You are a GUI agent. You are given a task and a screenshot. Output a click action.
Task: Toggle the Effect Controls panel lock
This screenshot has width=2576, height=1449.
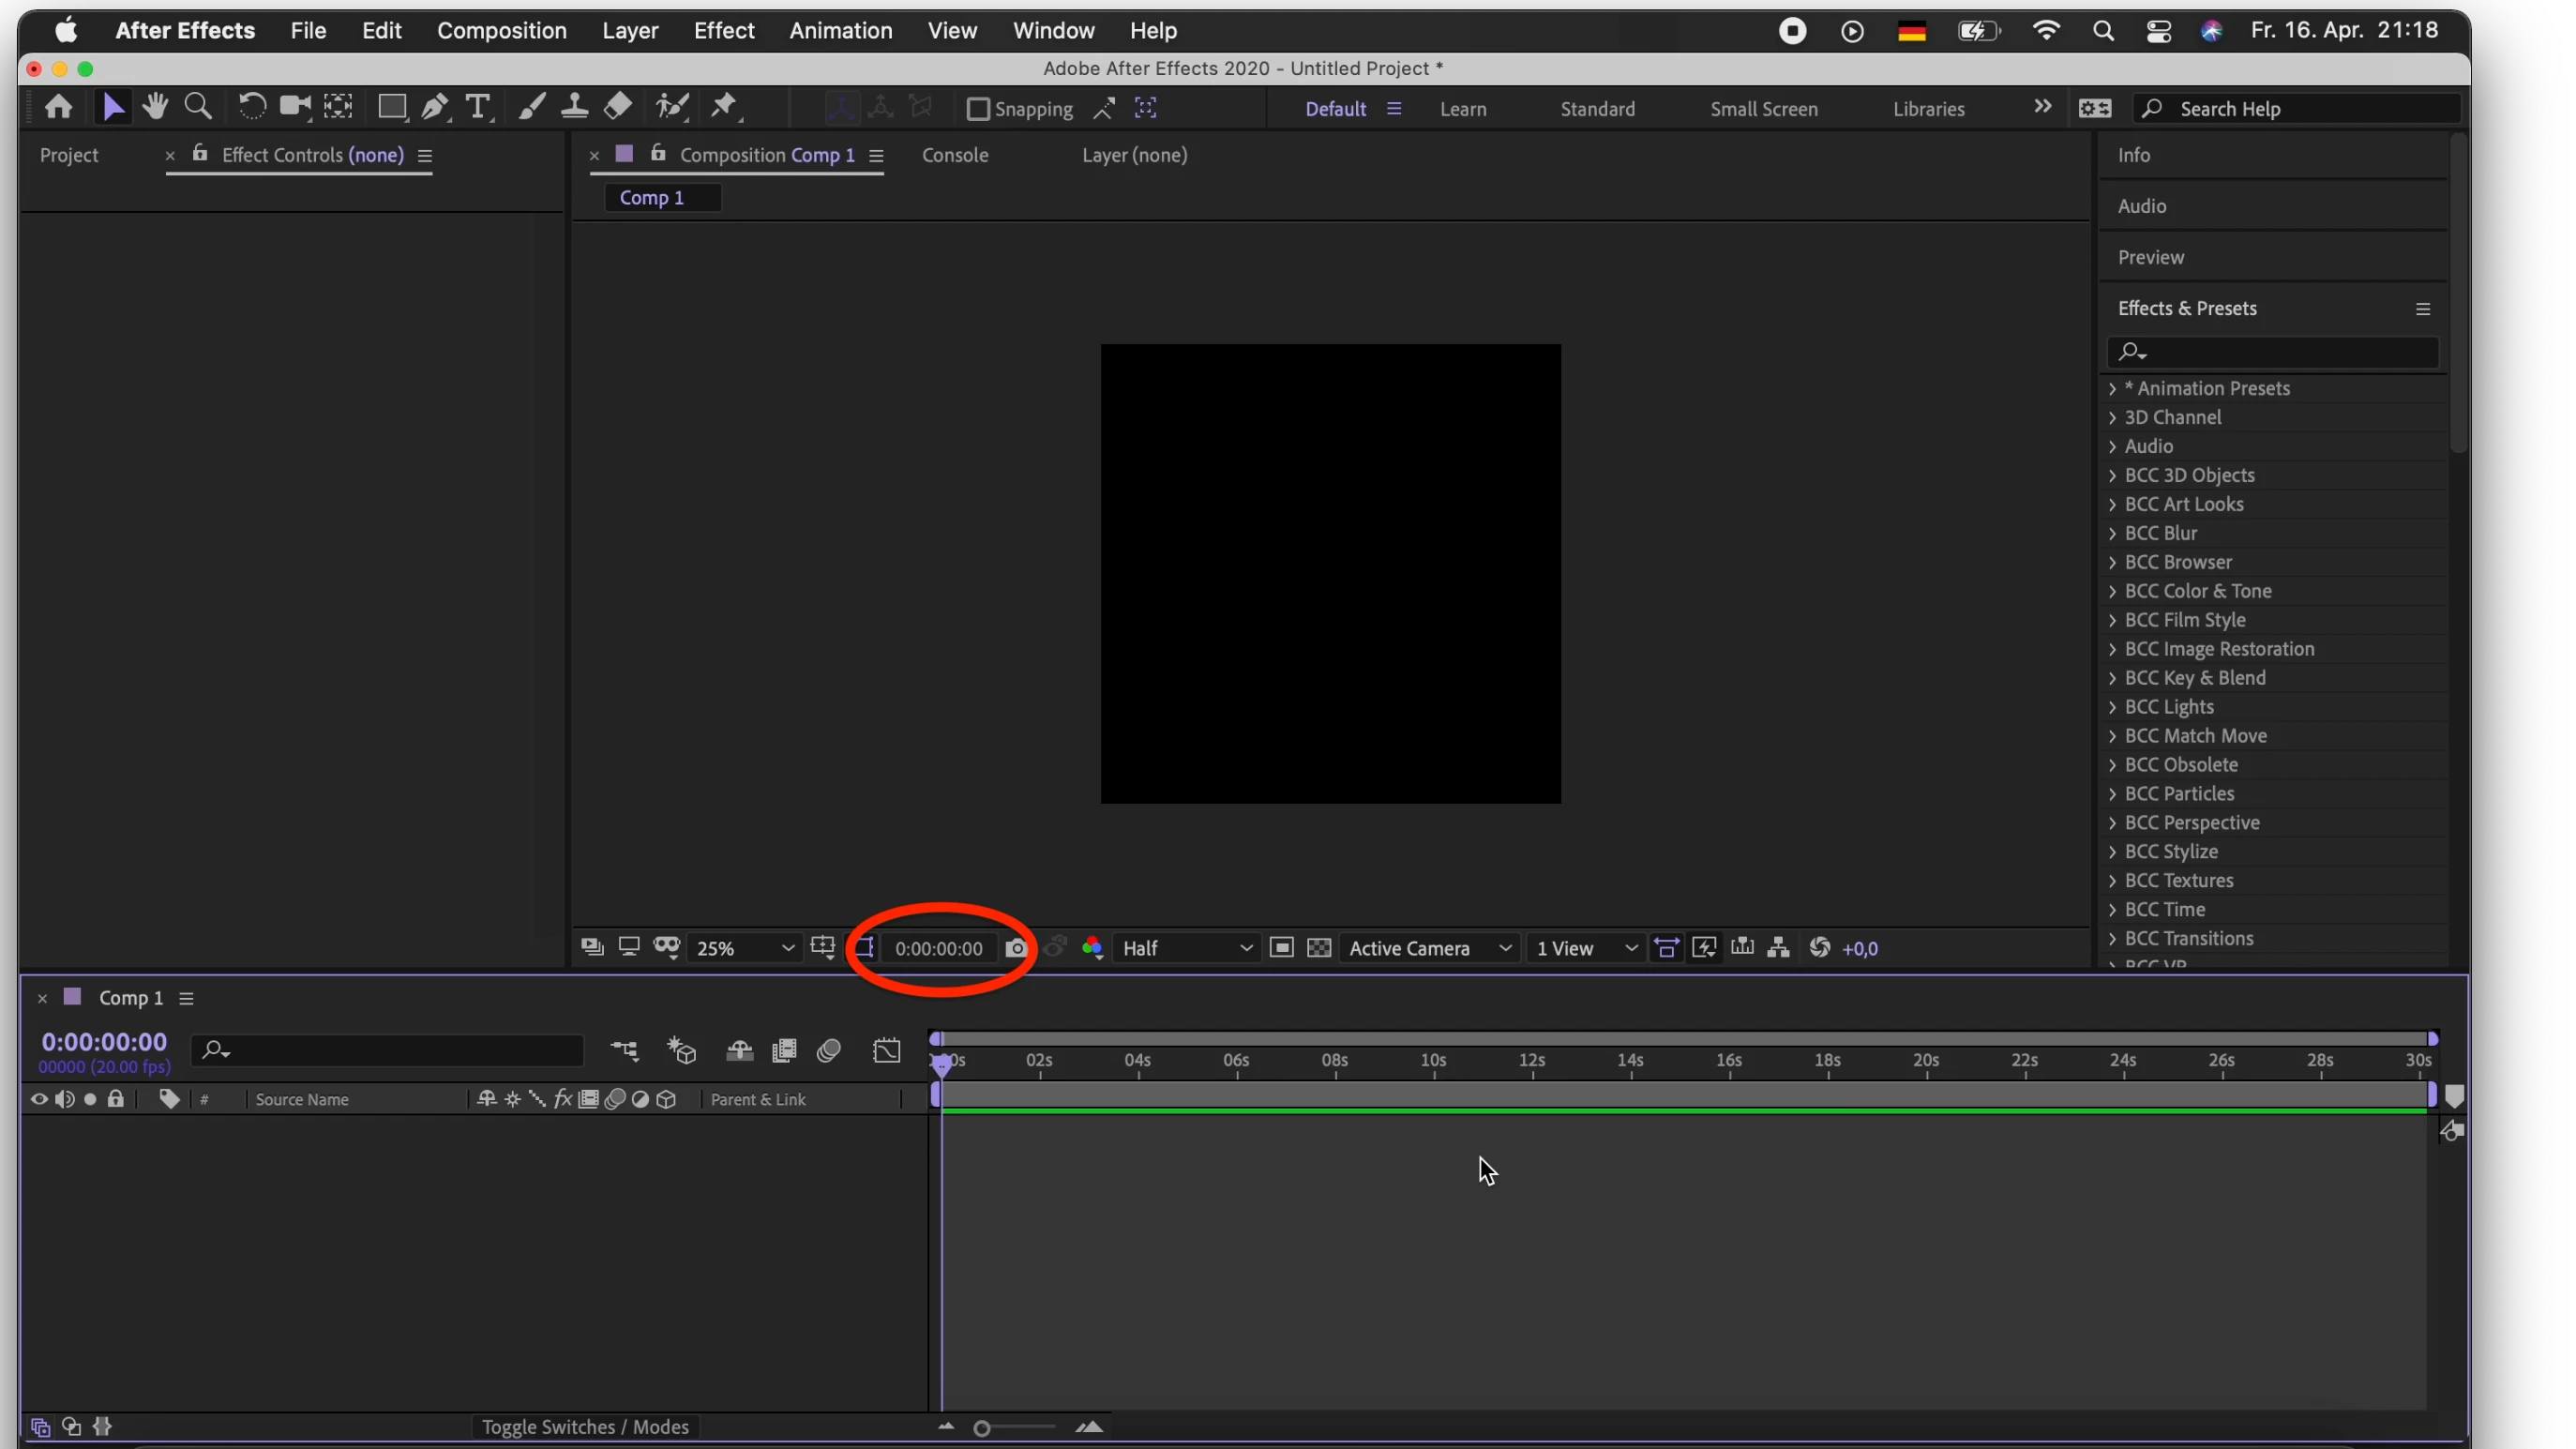point(200,154)
